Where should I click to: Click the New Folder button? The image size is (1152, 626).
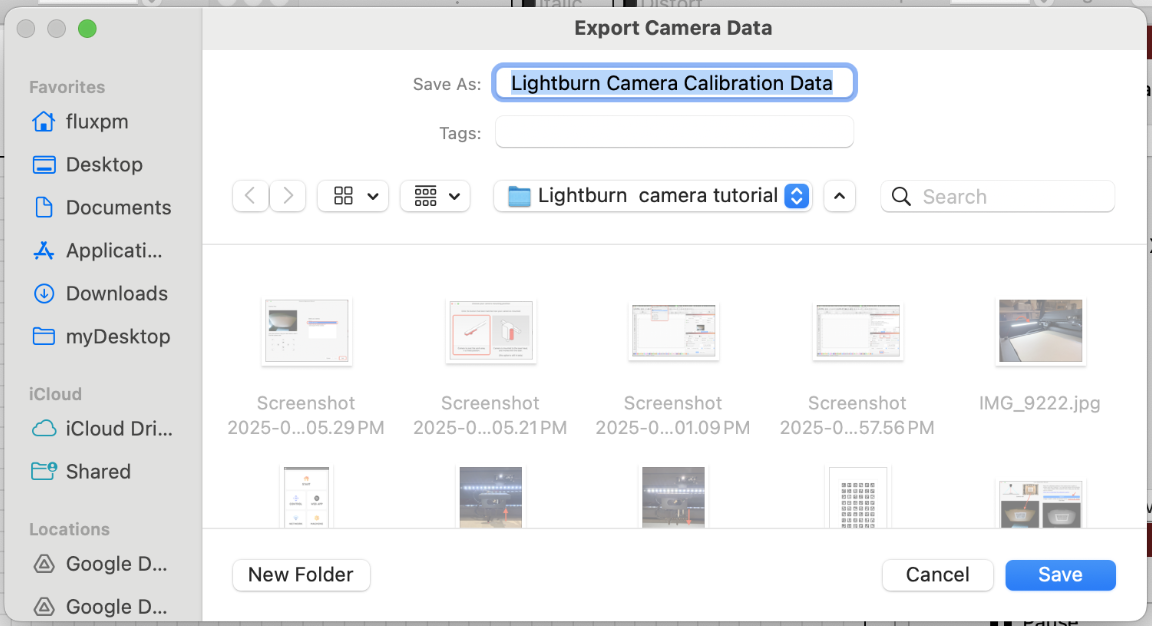pyautogui.click(x=301, y=575)
